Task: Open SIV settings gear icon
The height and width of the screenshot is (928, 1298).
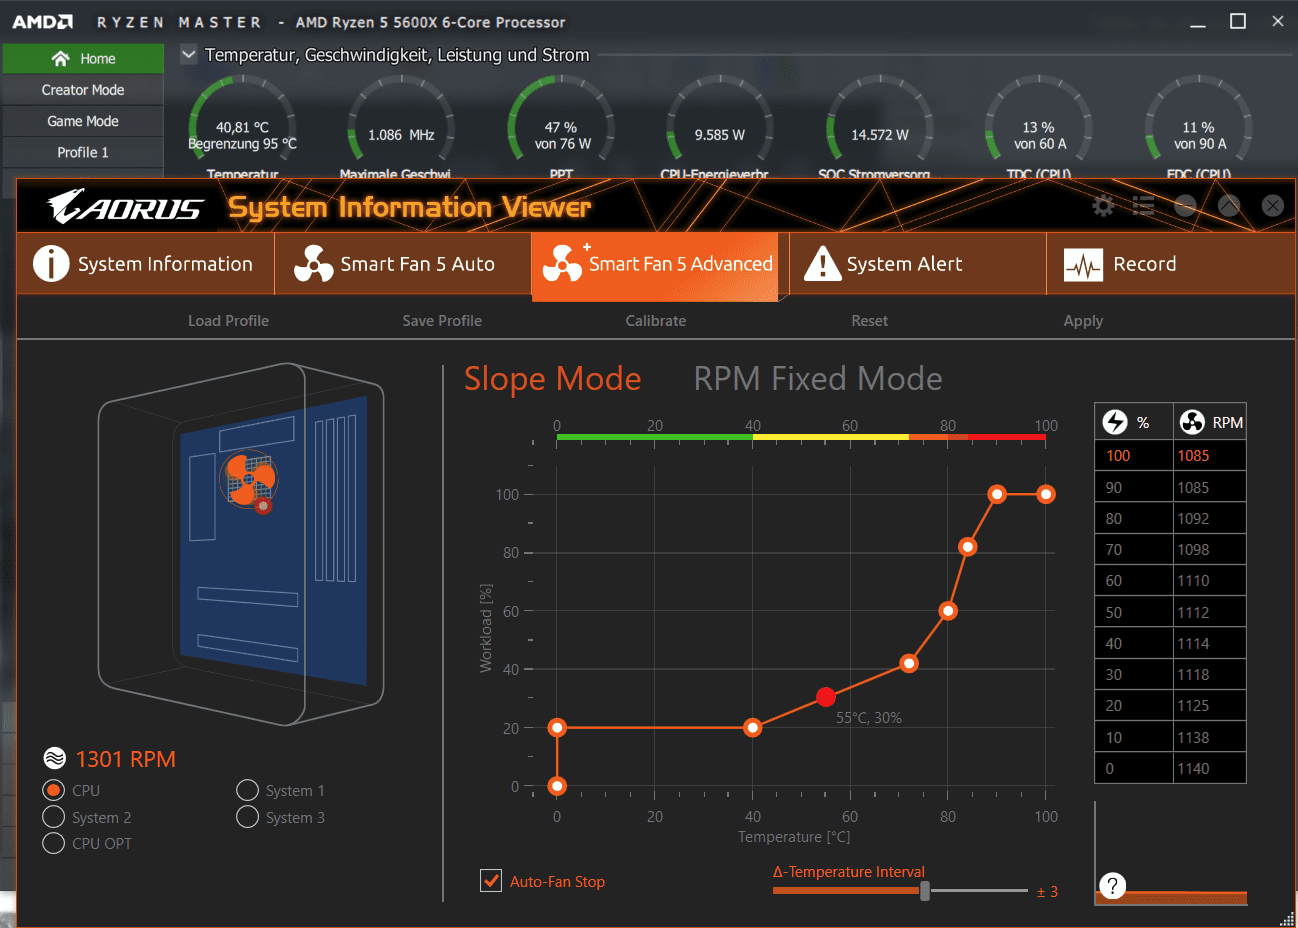Action: (x=1103, y=206)
